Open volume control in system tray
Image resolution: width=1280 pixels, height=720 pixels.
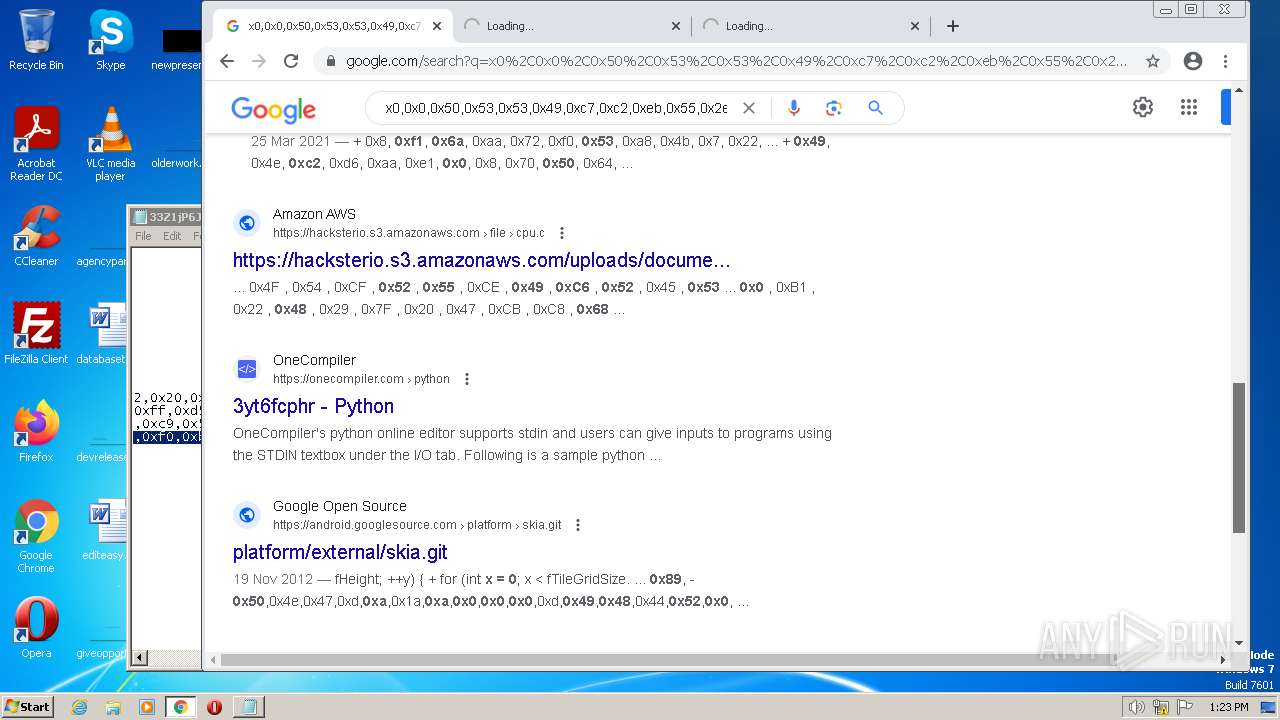[x=1136, y=707]
